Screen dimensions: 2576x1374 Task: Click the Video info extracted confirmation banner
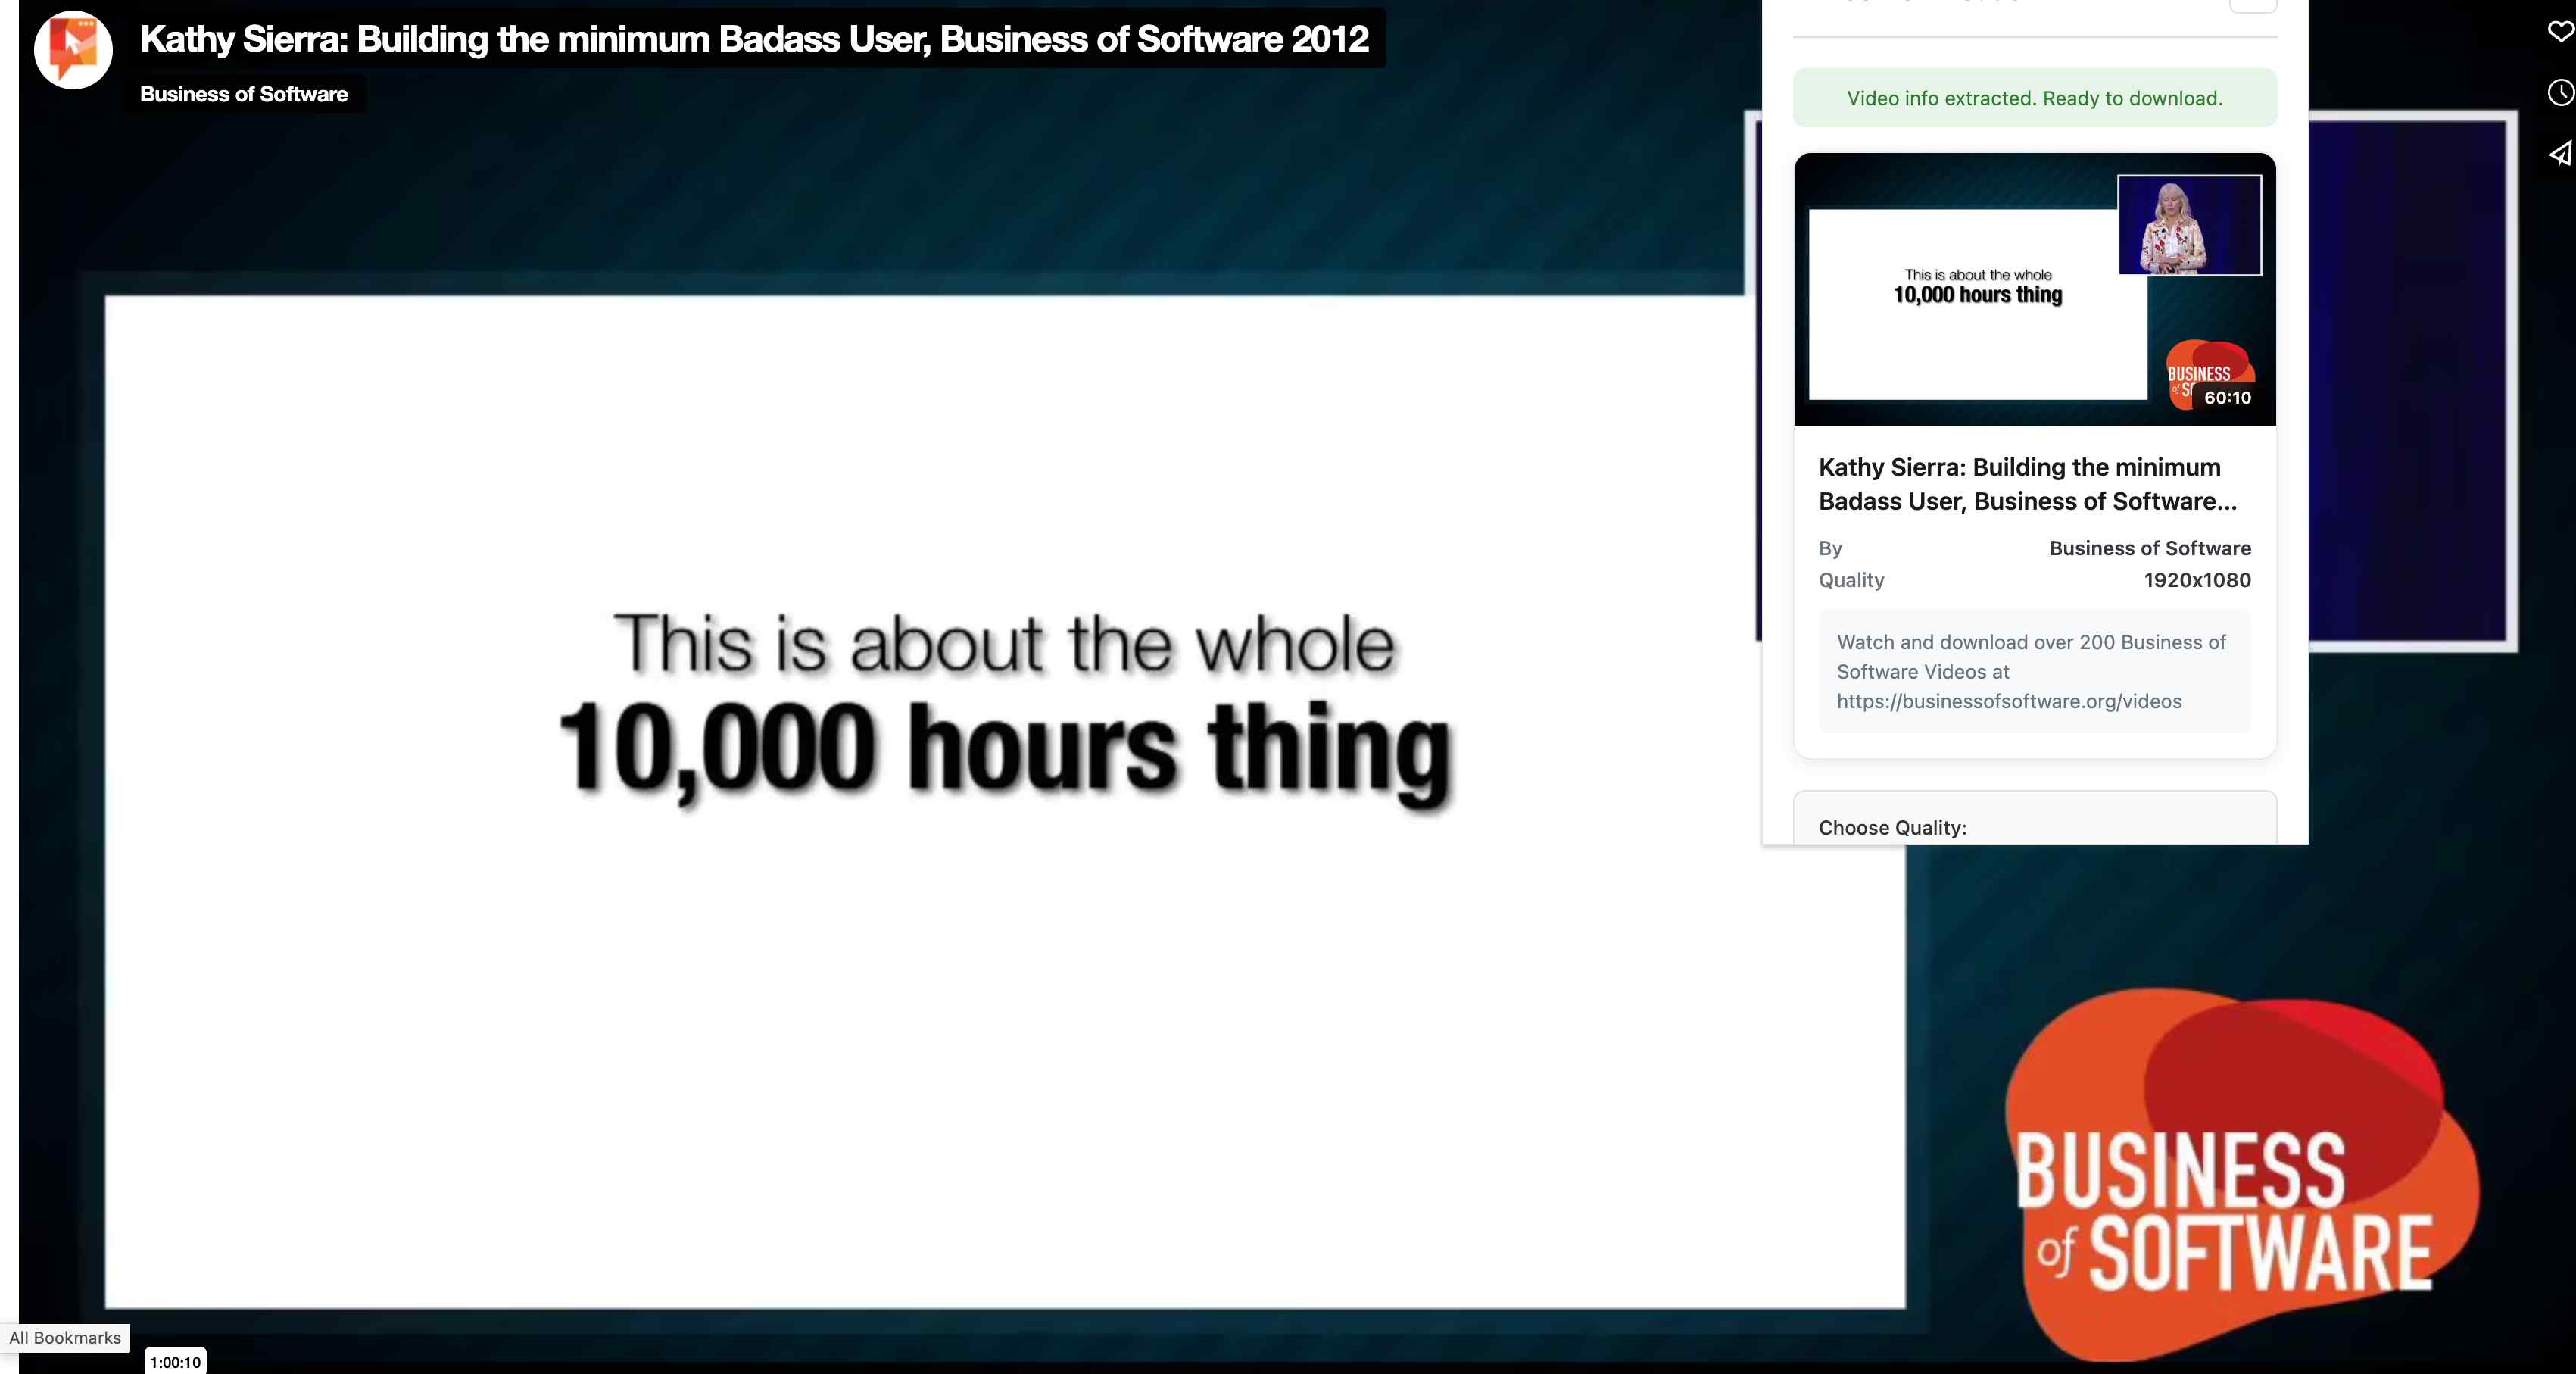(x=2035, y=98)
